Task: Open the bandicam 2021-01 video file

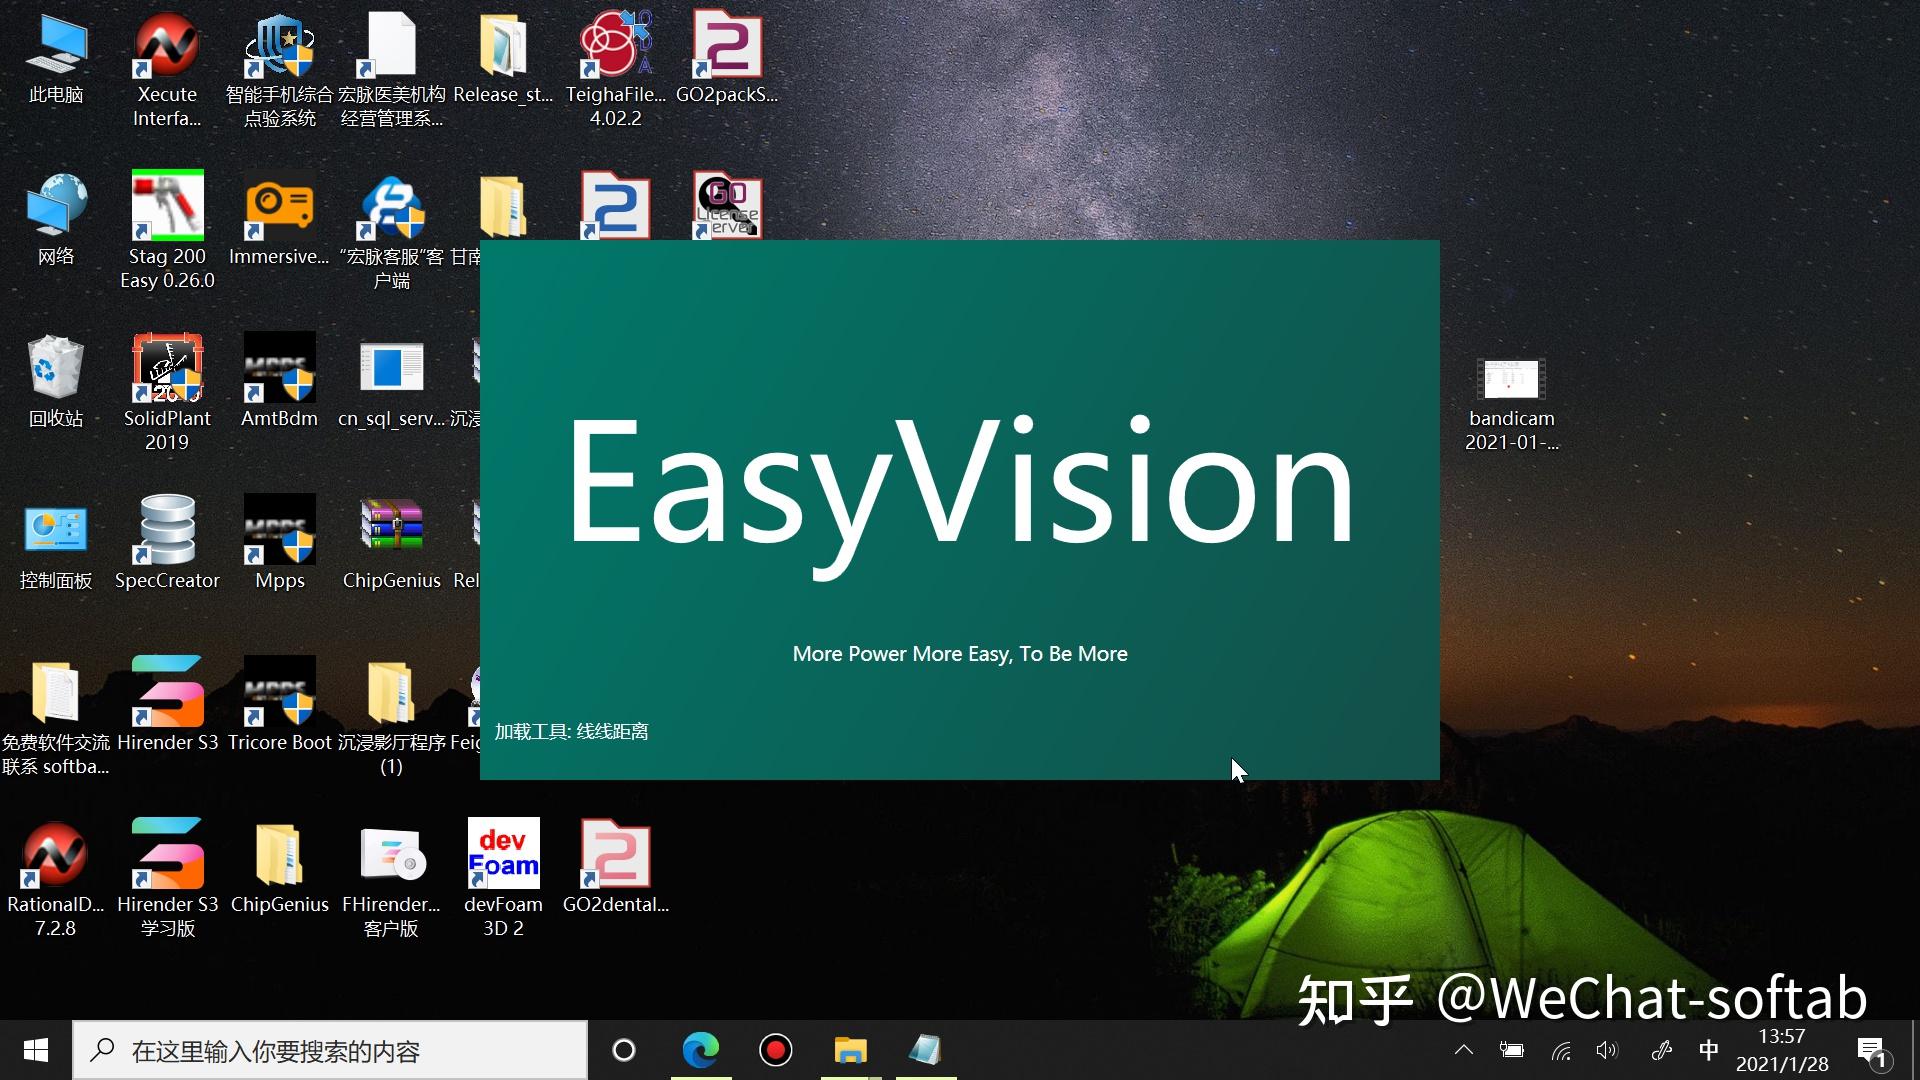Action: click(1510, 380)
